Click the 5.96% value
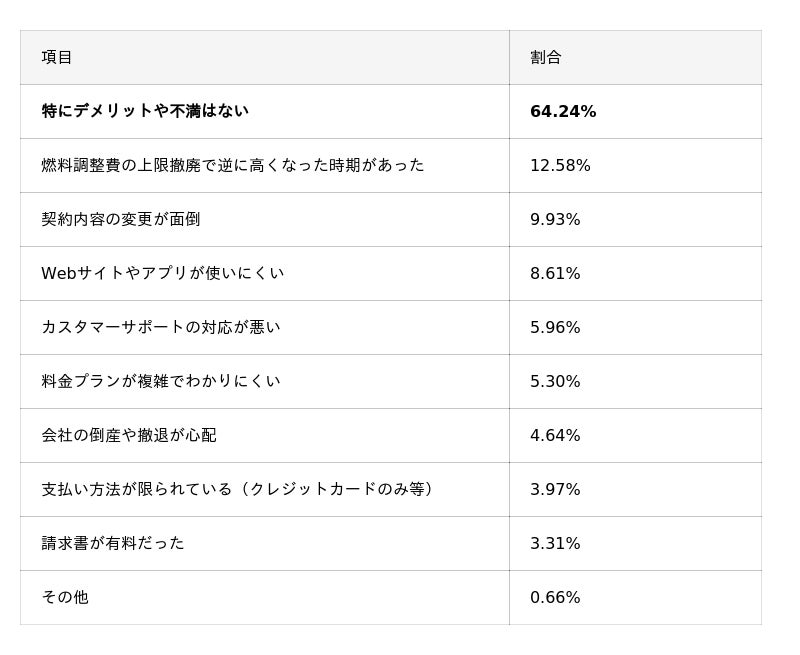The height and width of the screenshot is (655, 800). (555, 327)
